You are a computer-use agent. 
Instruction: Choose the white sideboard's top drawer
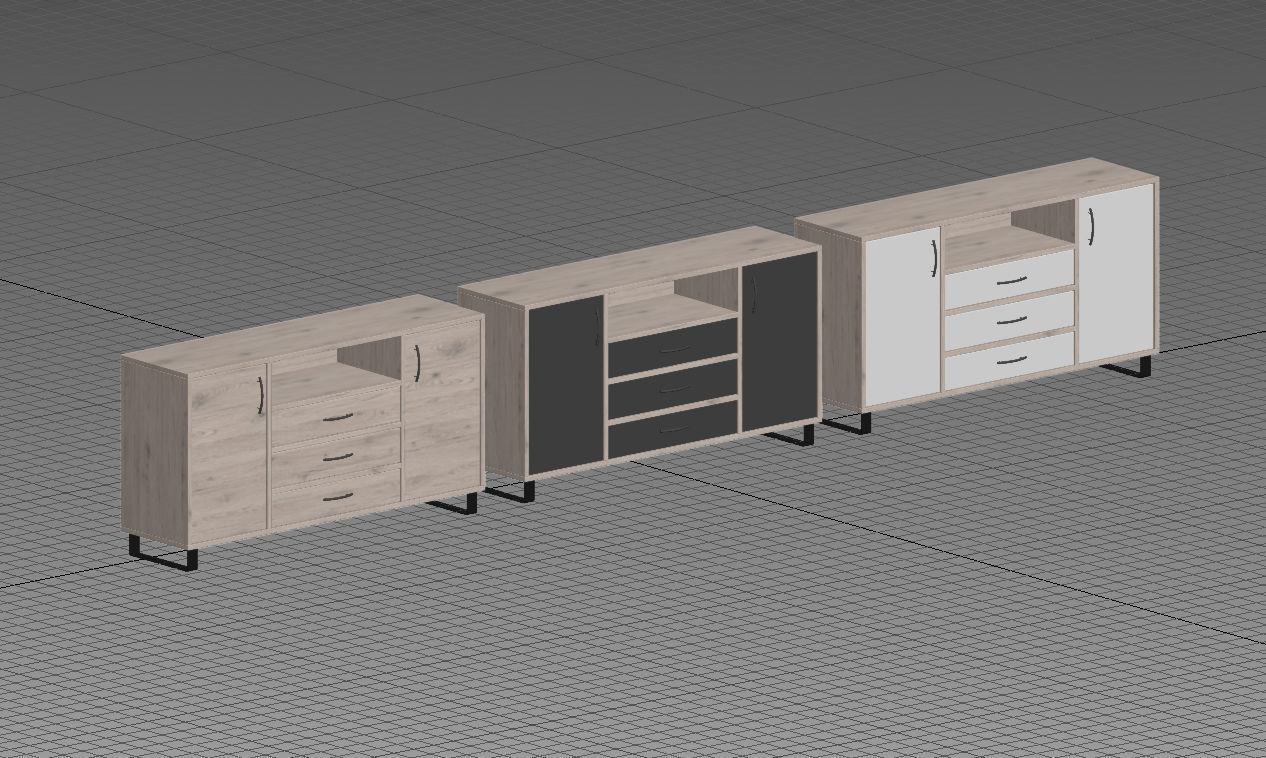pos(1010,279)
